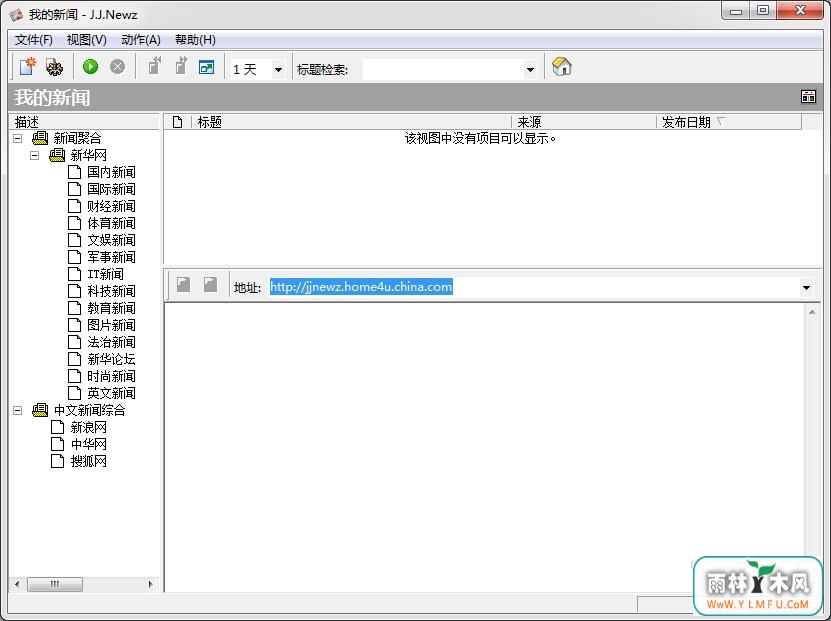
Task: Collapse the 中文新闻综合 tree node
Action: (17, 410)
